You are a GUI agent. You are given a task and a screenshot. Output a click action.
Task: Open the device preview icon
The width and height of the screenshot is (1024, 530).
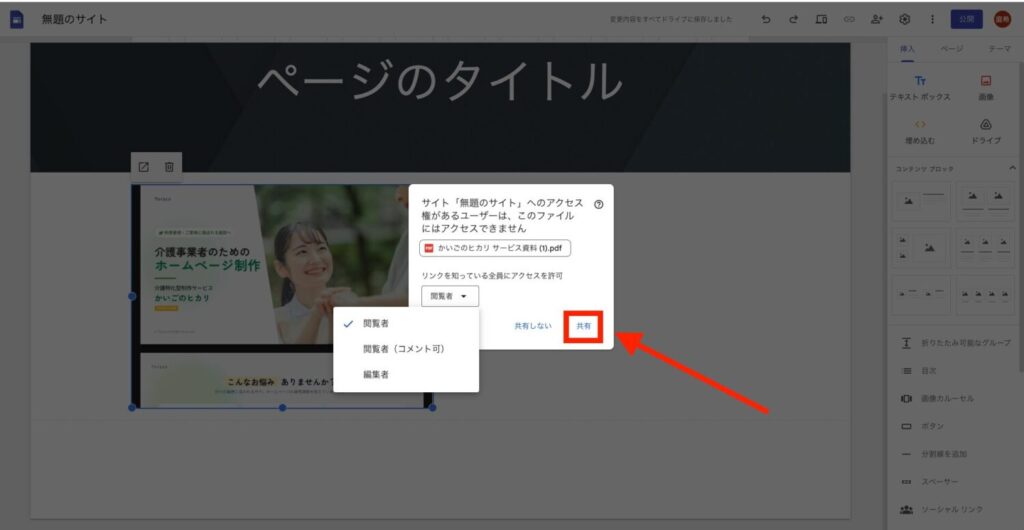point(821,19)
